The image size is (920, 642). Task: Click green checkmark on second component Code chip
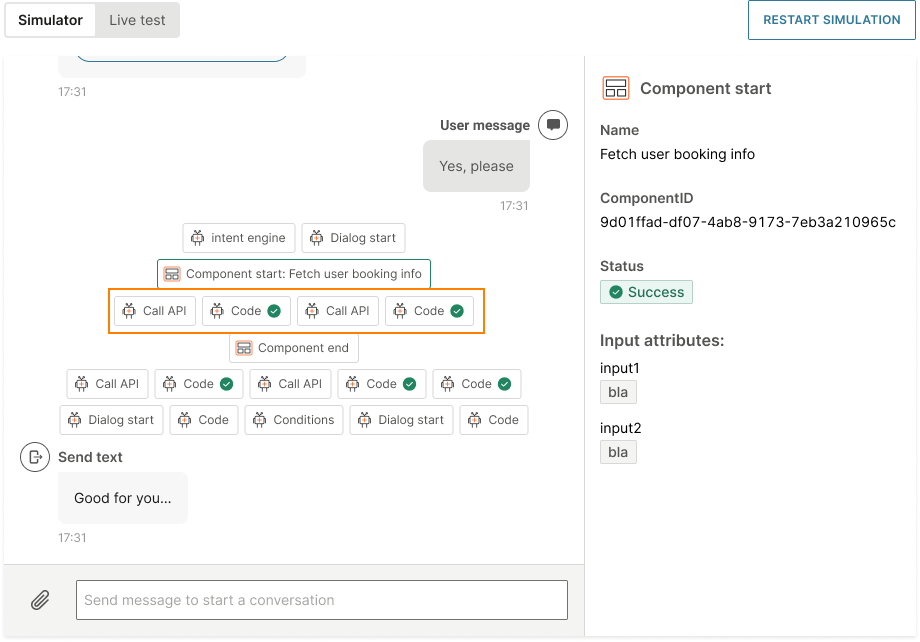pyautogui.click(x=457, y=311)
